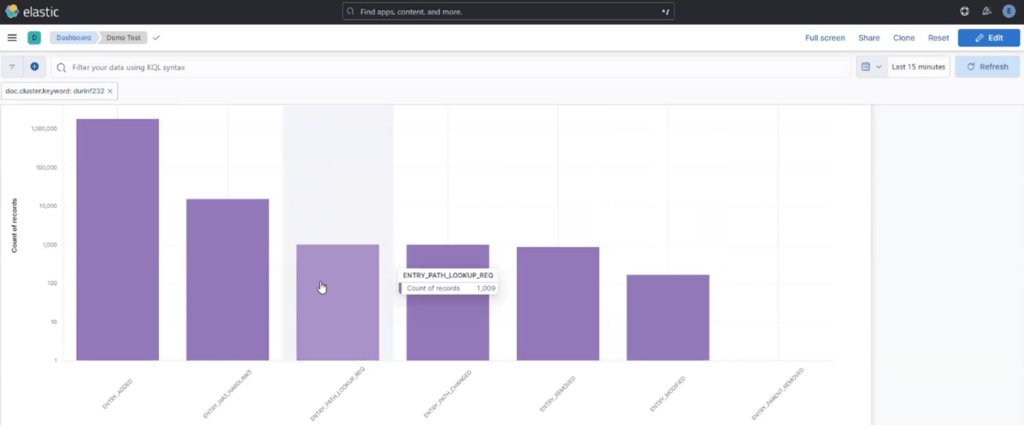Screen dimensions: 1024x425
Task: Open the help lifebuoy icon
Action: (964, 11)
